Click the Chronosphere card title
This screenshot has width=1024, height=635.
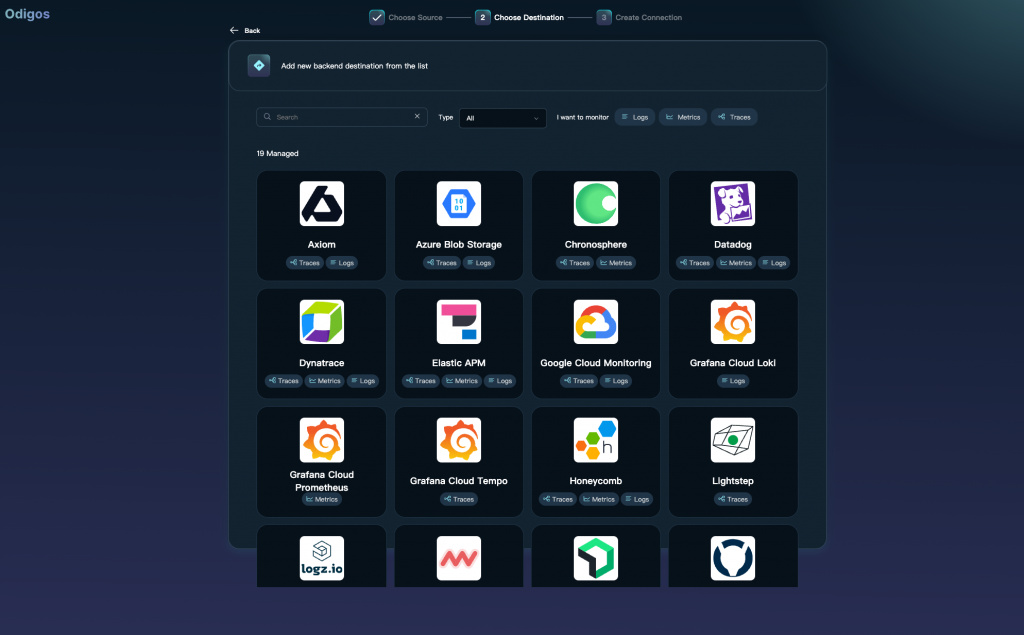coord(596,244)
